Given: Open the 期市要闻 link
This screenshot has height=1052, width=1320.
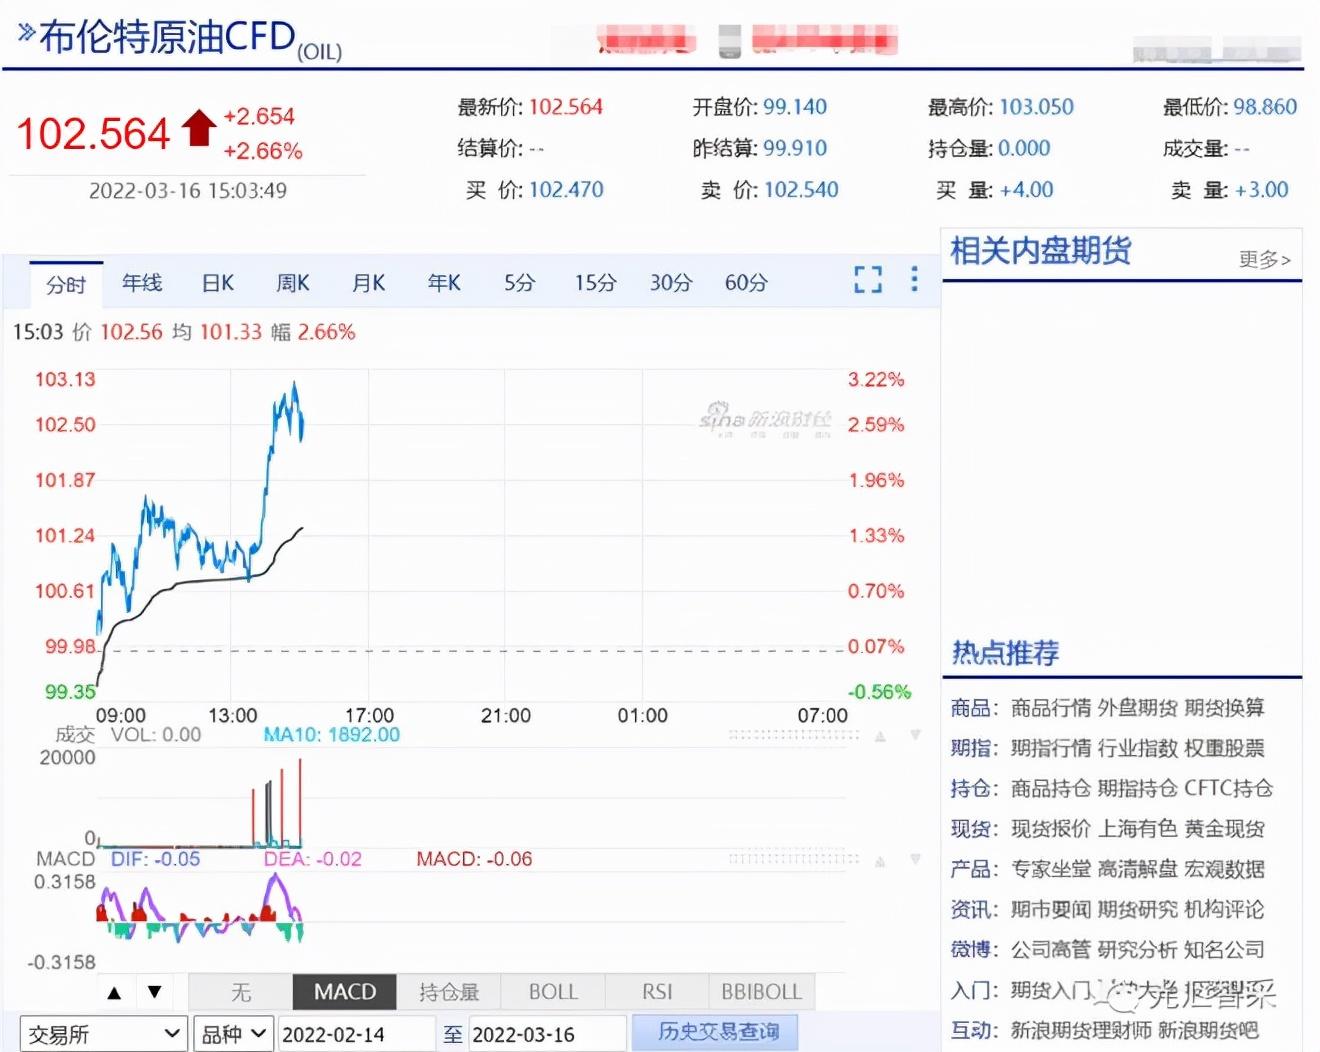Looking at the screenshot, I should click(x=1051, y=909).
